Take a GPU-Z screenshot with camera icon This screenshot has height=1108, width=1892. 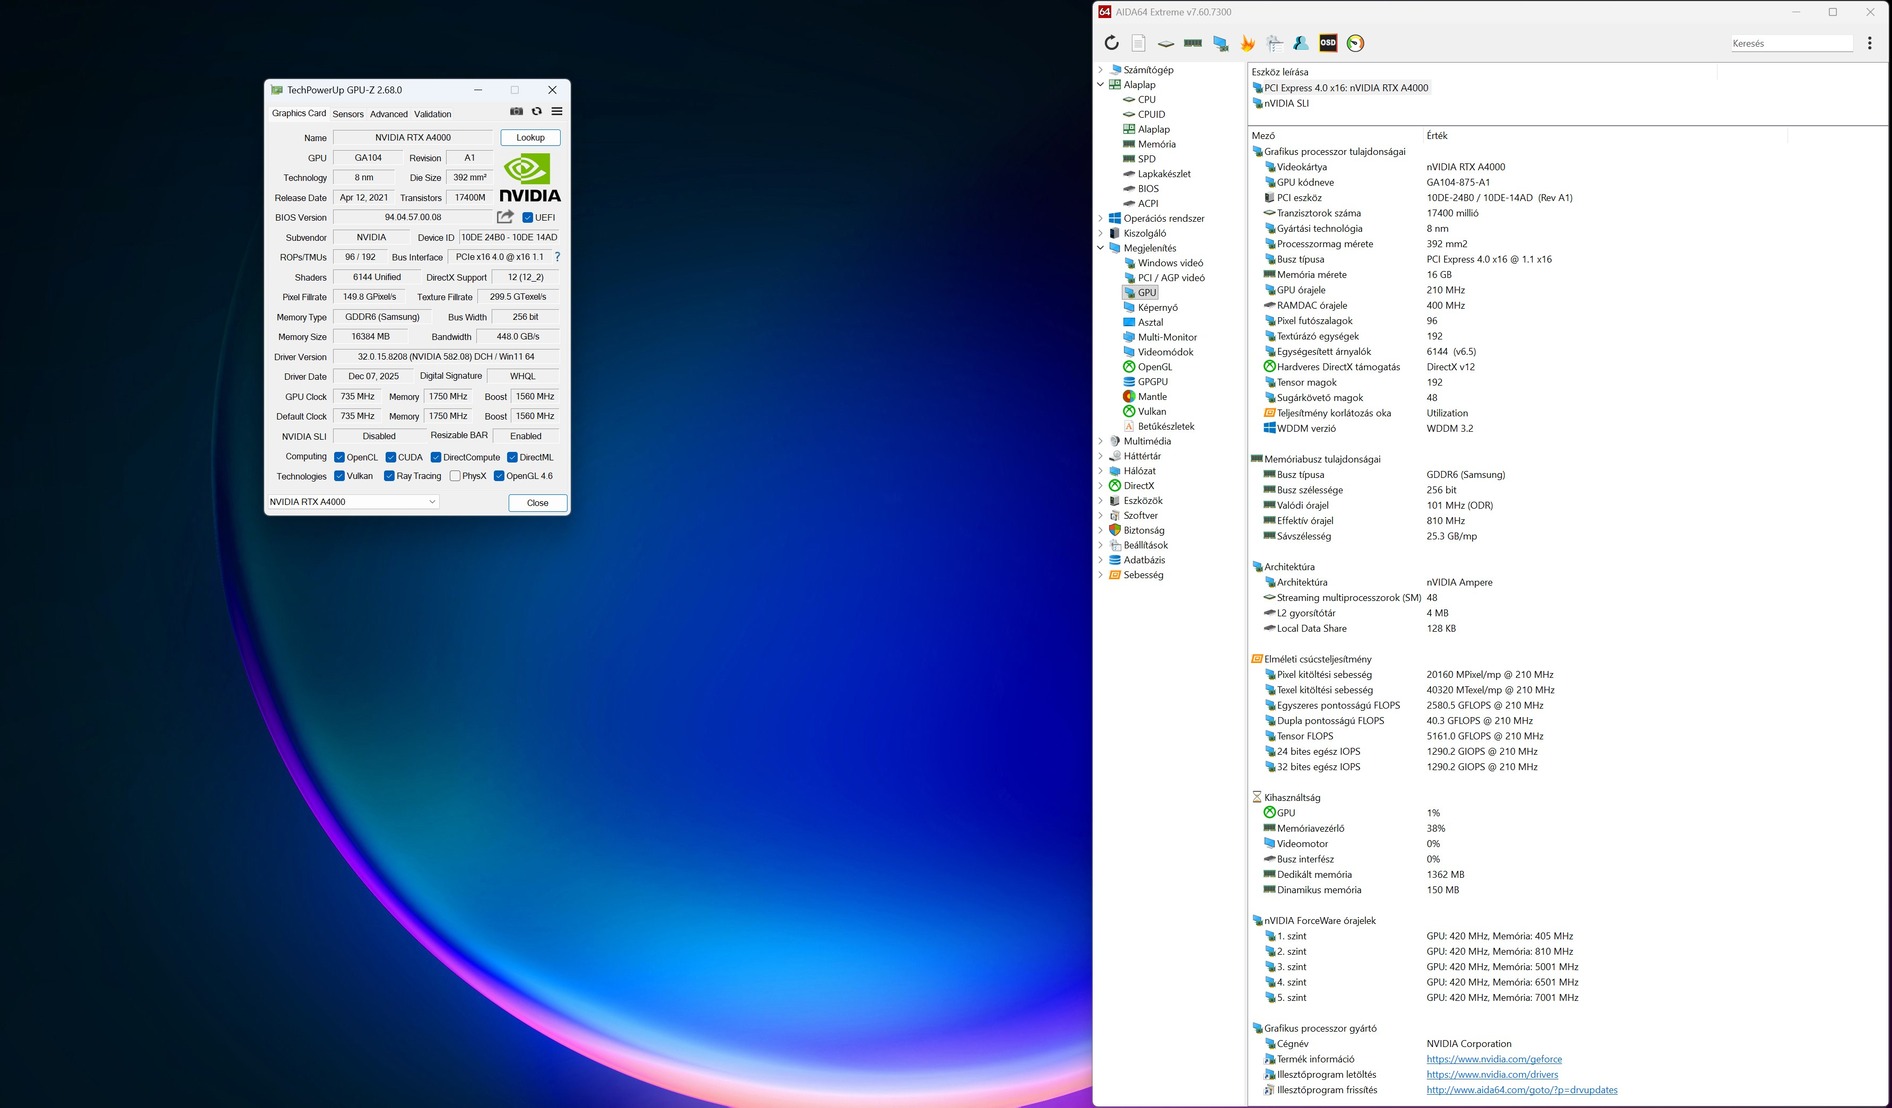pyautogui.click(x=516, y=112)
